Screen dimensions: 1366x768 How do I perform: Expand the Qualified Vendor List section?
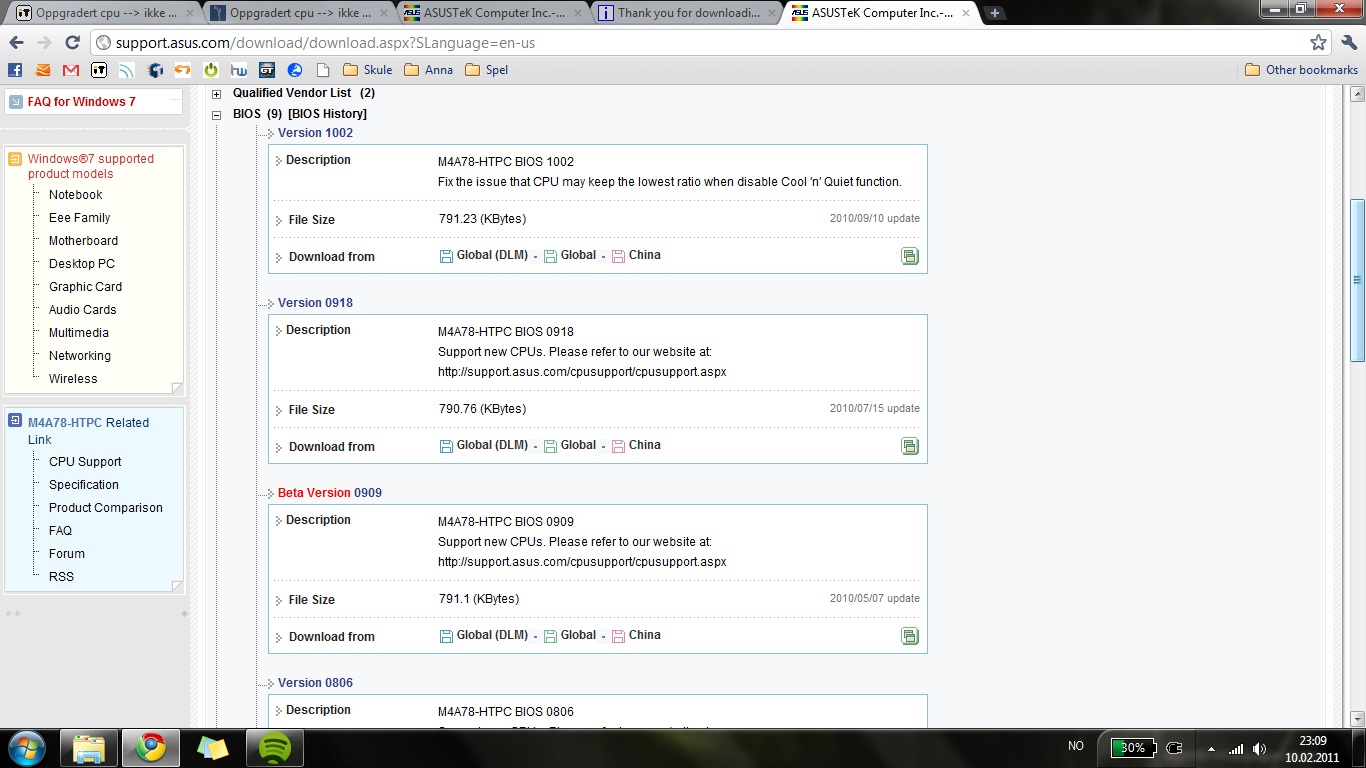coord(217,93)
